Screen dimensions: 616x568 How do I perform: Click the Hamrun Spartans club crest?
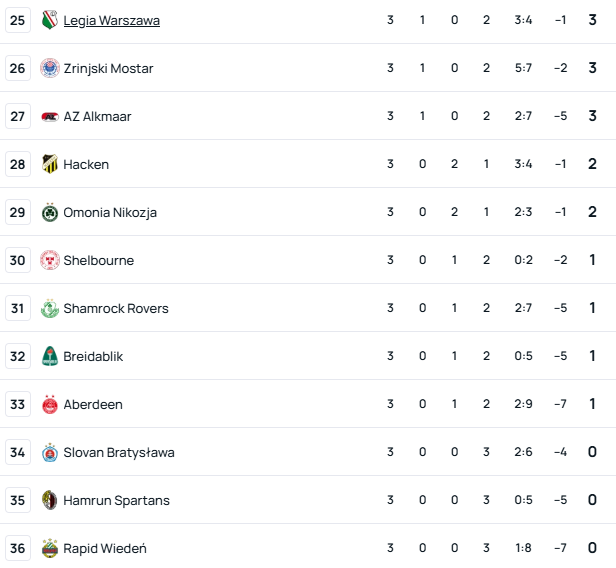tap(50, 500)
